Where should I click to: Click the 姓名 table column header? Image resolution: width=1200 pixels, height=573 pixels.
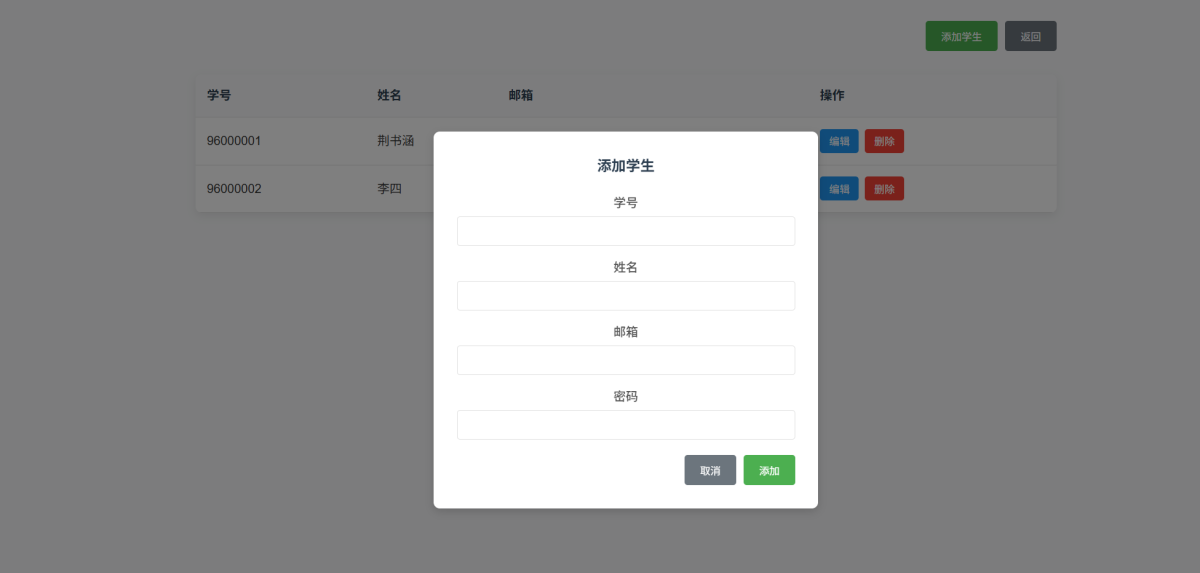tap(389, 95)
